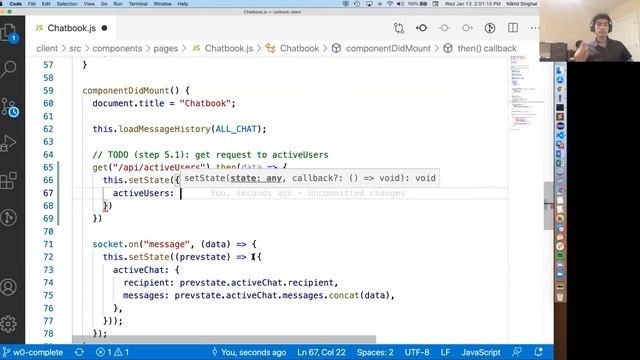Toggle file blame annotations icon
This screenshot has width=640, height=360.
point(490,28)
